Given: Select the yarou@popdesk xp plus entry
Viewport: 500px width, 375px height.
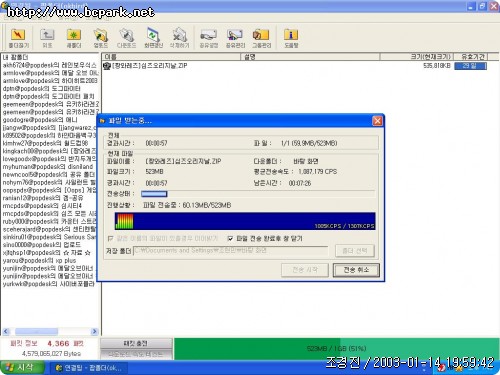Looking at the screenshot, I should tap(39, 260).
